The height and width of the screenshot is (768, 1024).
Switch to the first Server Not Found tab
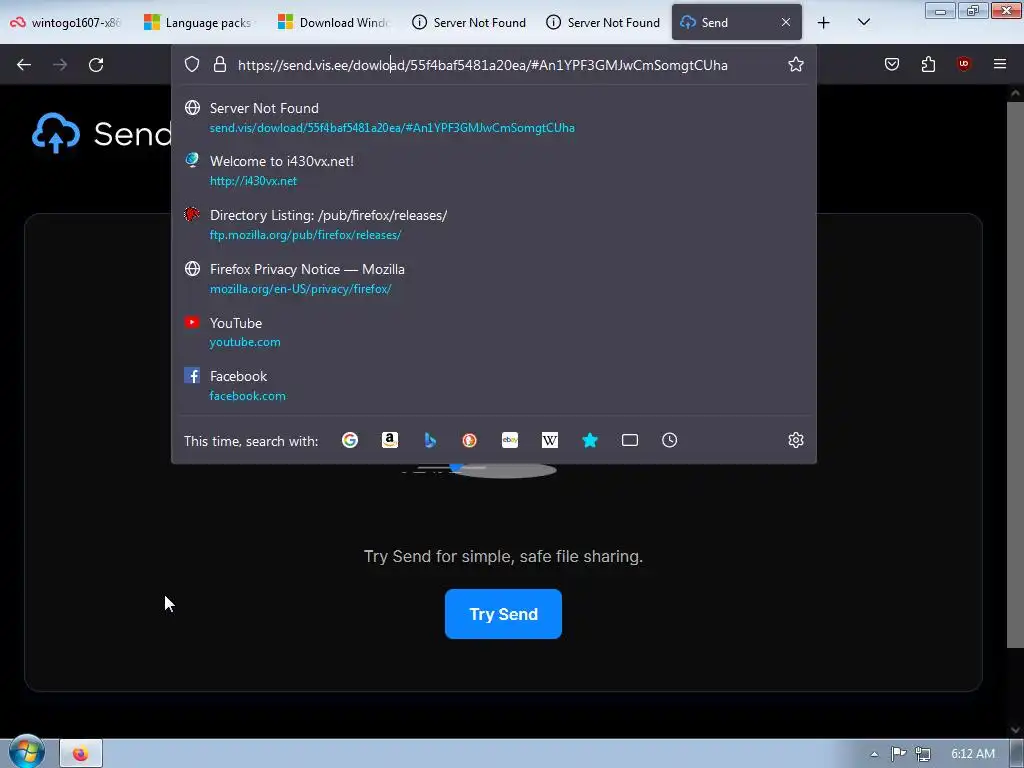tap(468, 22)
